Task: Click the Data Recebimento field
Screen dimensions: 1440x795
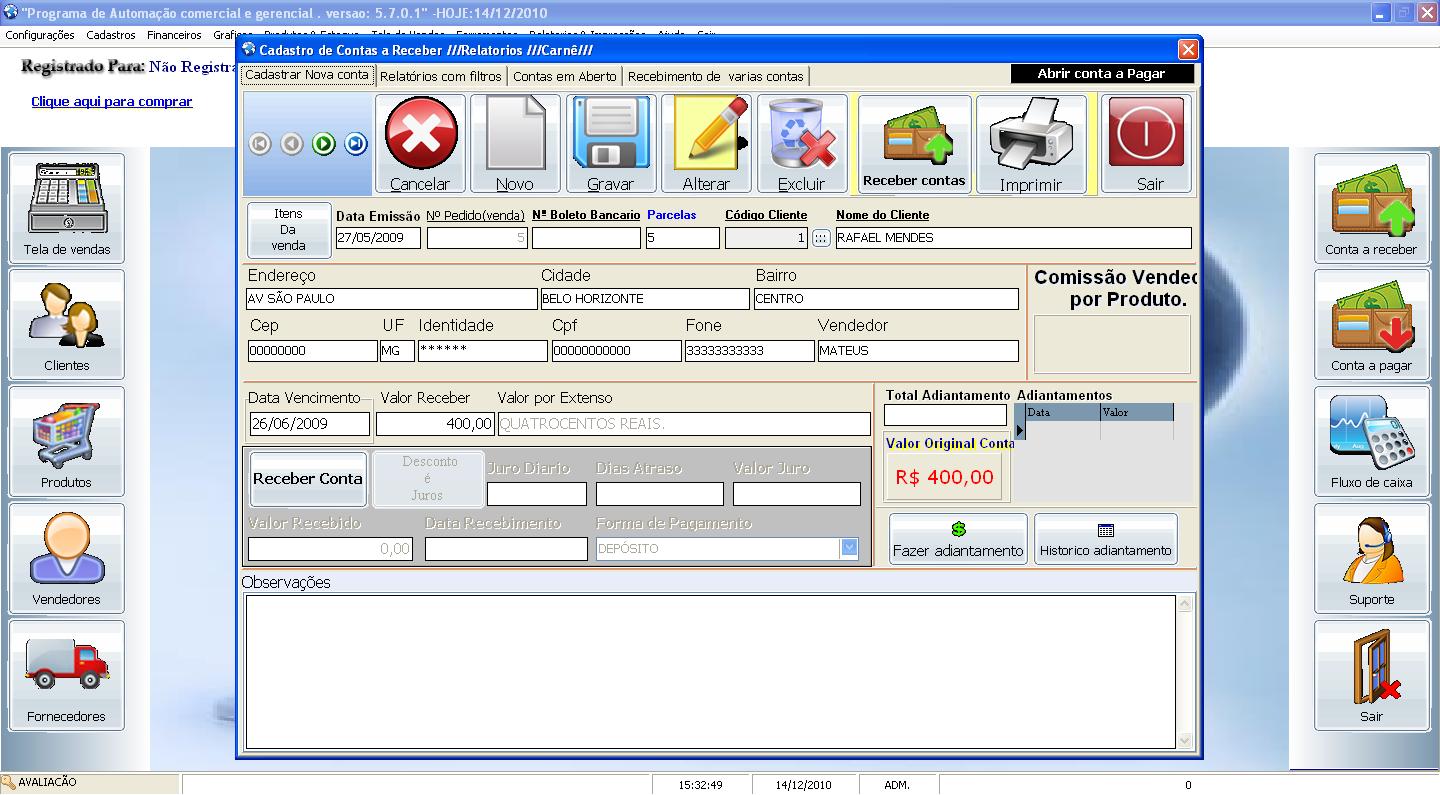Action: [506, 549]
